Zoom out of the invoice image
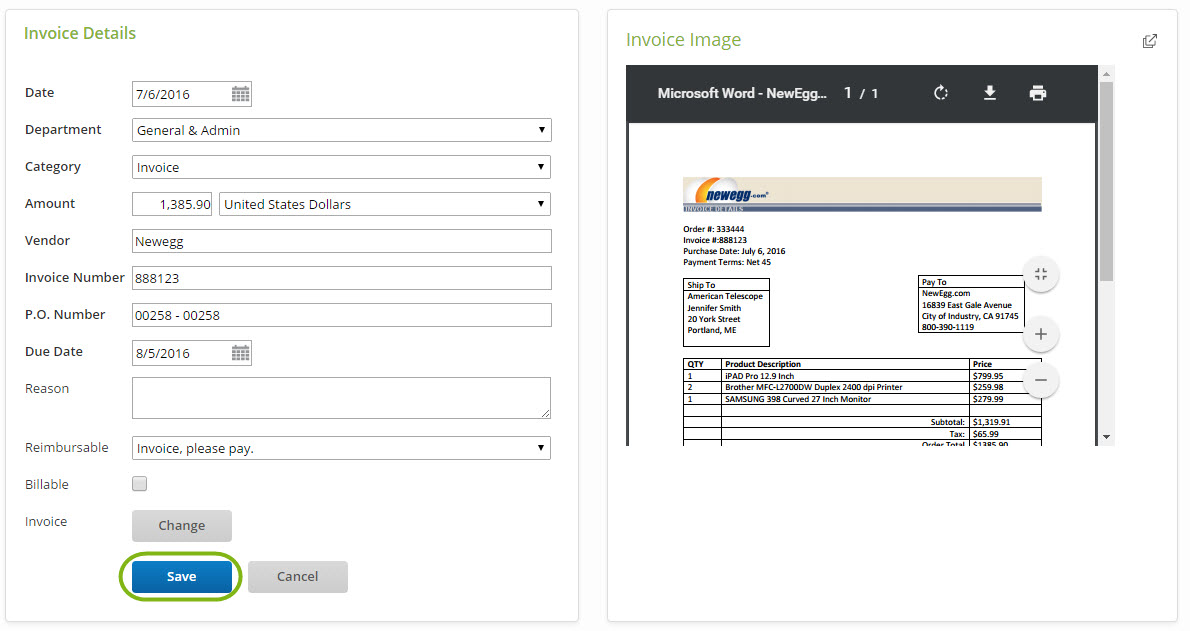1190x631 pixels. [x=1040, y=380]
